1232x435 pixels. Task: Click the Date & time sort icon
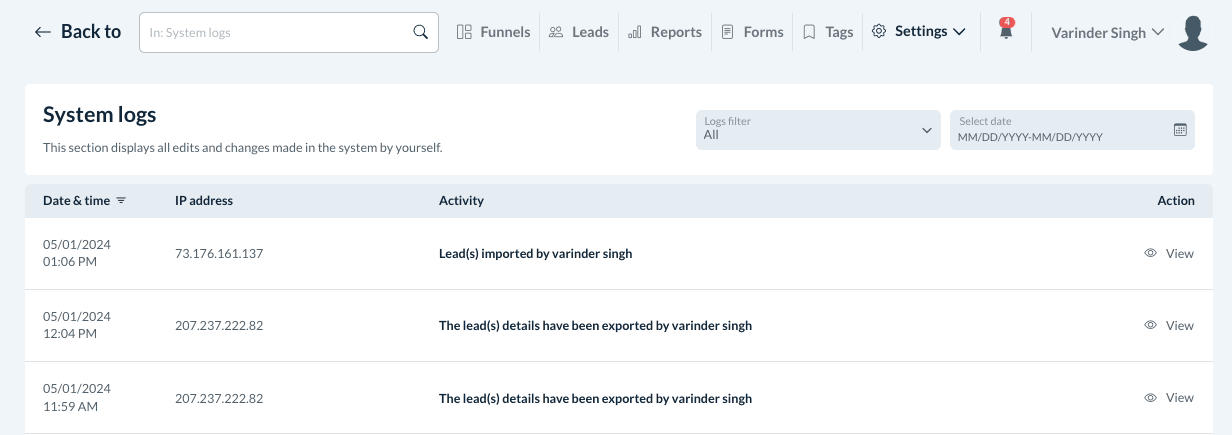[121, 201]
